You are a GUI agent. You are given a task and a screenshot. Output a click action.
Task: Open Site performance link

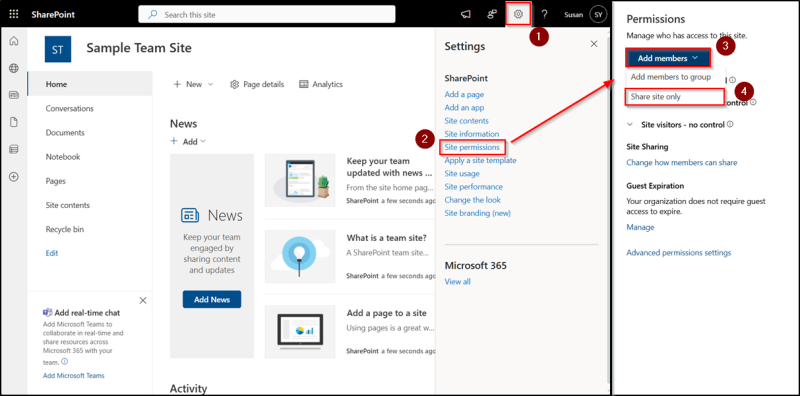(473, 187)
